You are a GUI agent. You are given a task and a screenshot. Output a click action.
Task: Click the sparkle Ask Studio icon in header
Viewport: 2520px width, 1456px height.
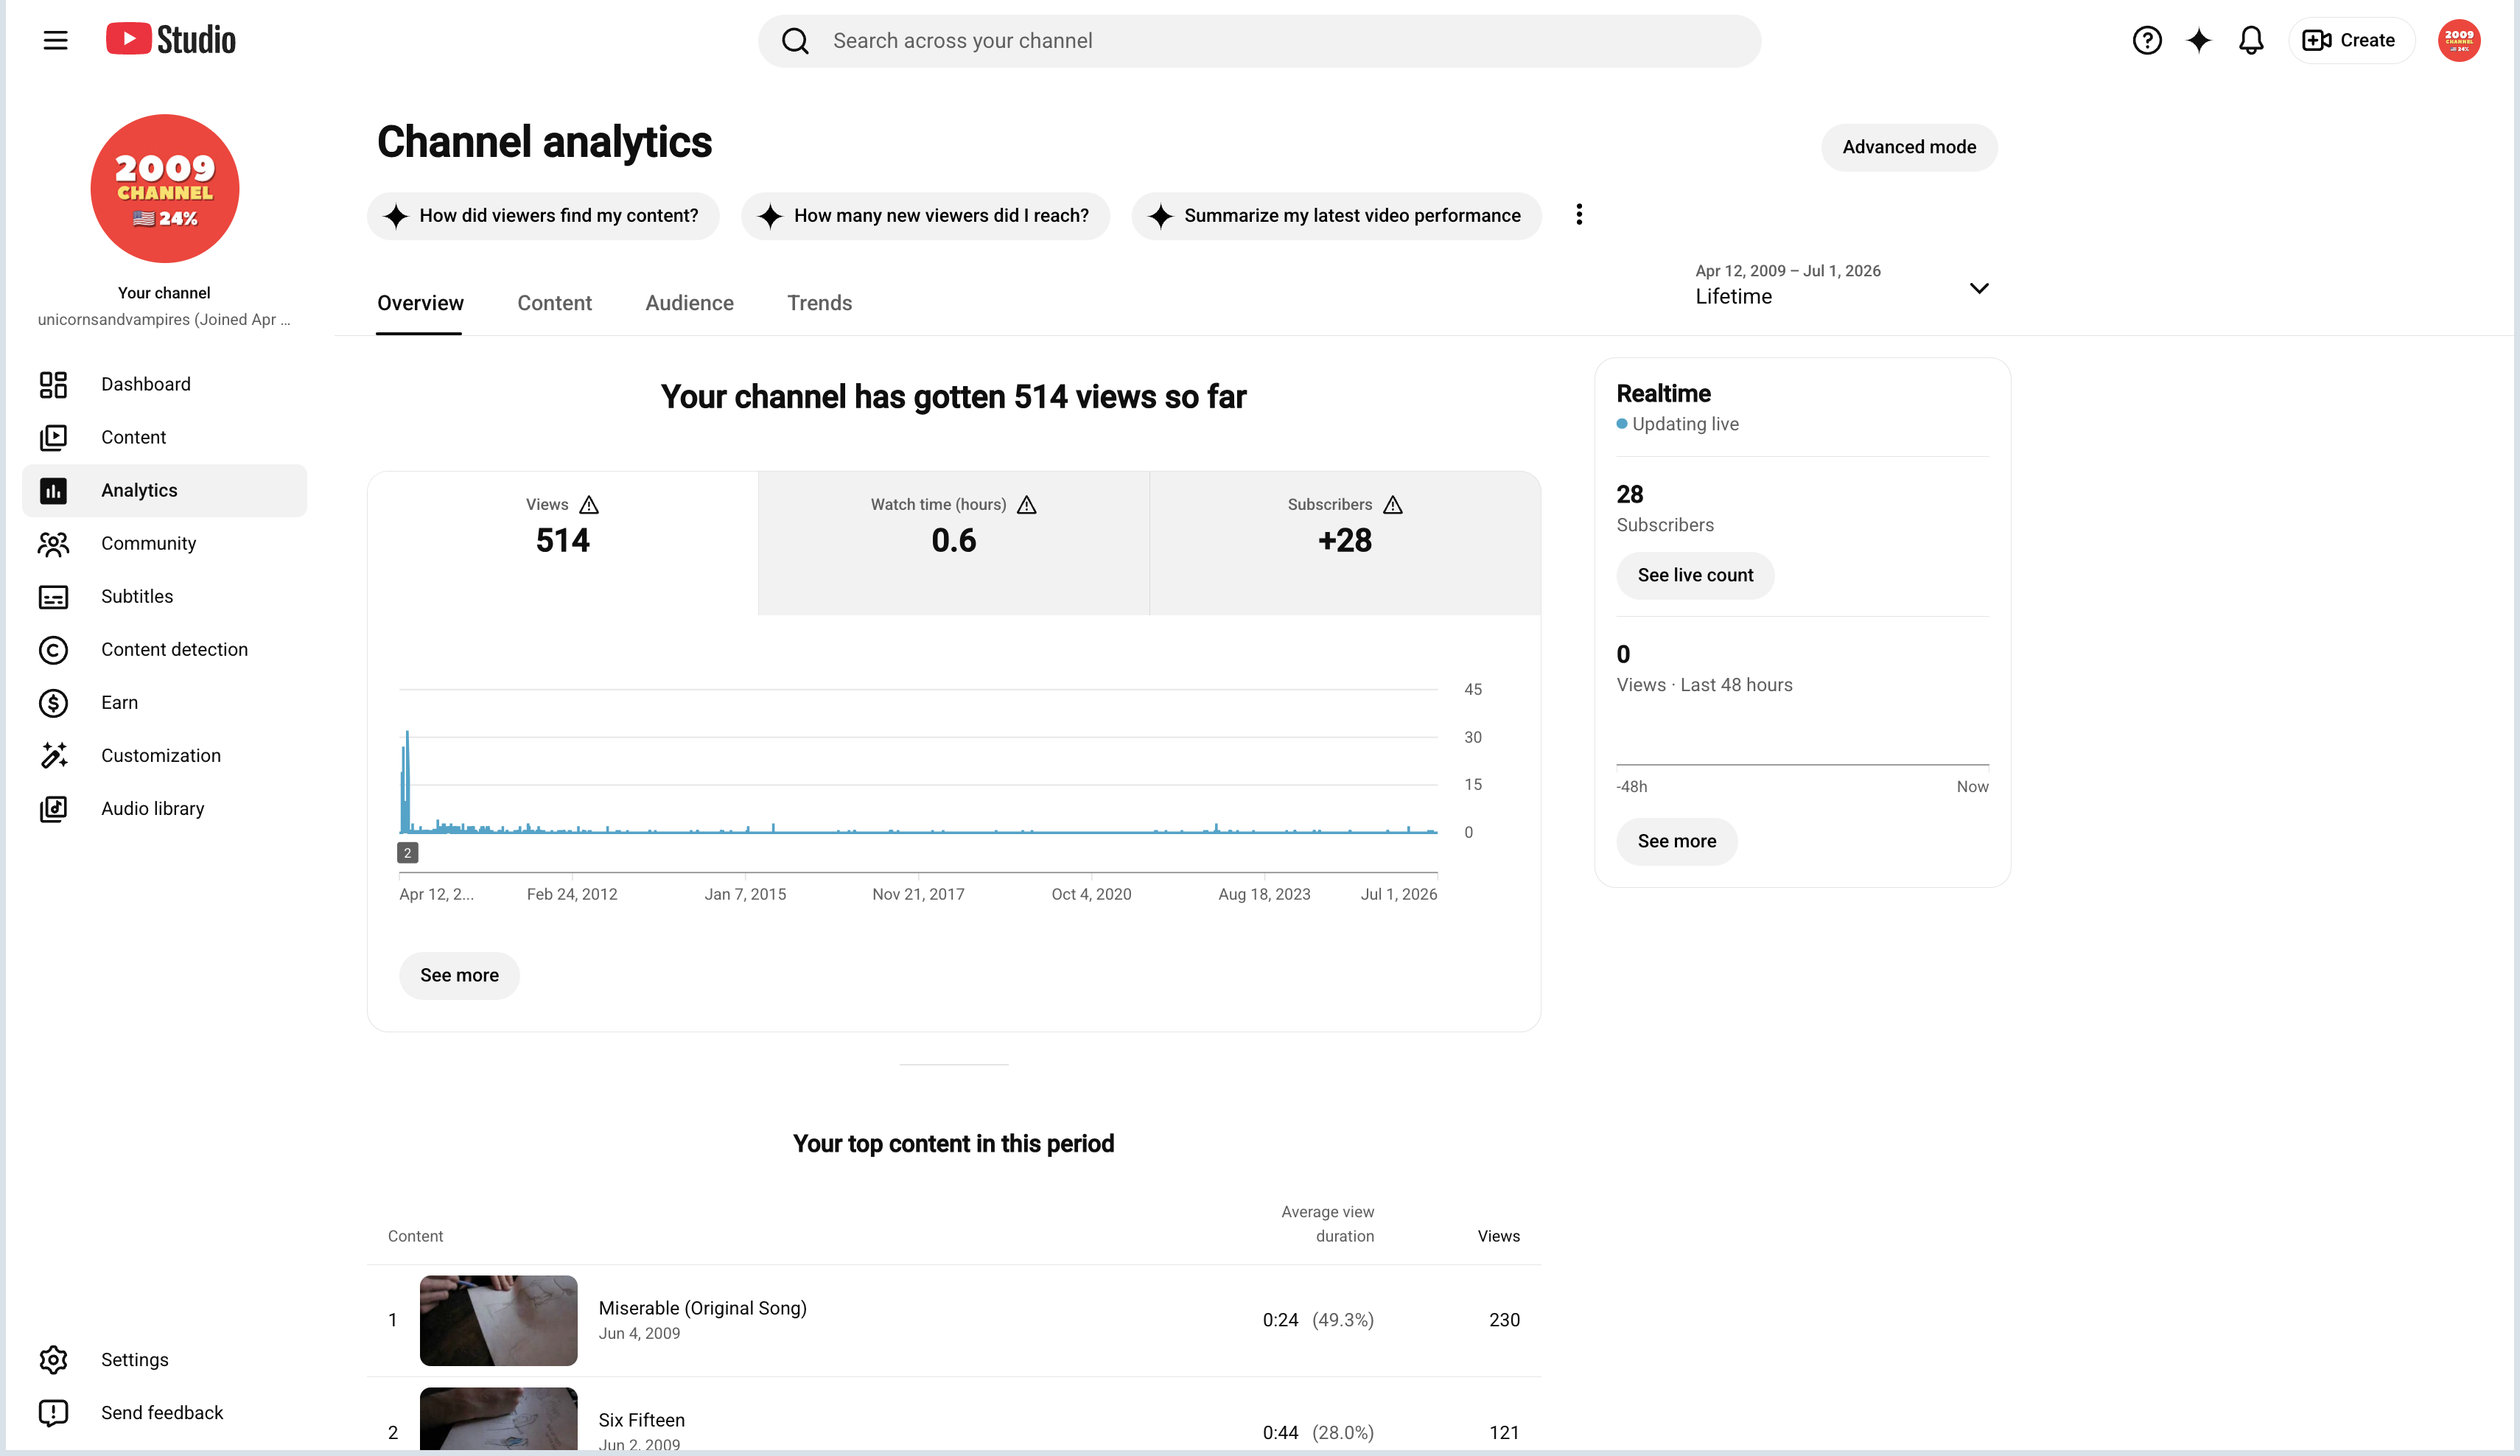pyautogui.click(x=2199, y=40)
